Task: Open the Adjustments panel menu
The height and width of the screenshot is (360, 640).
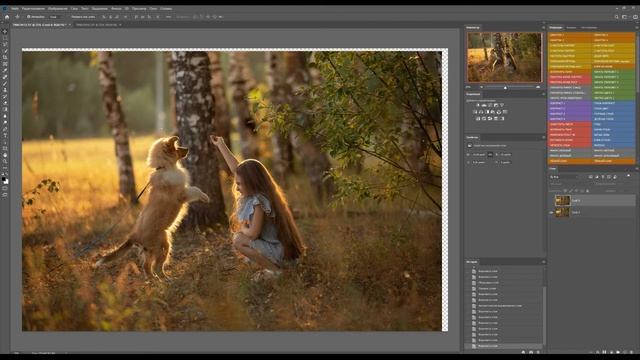Action: tap(543, 94)
